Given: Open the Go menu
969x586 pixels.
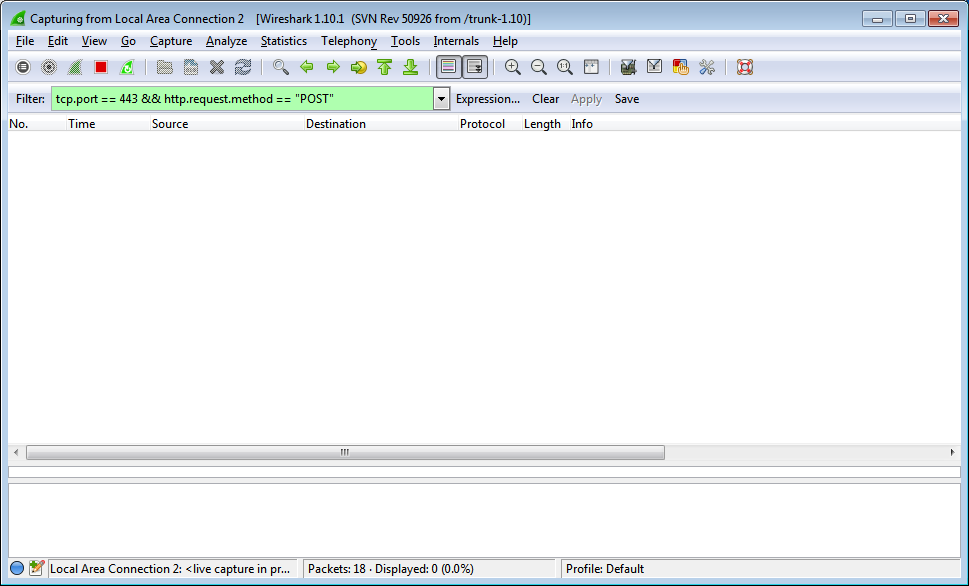Looking at the screenshot, I should 128,41.
